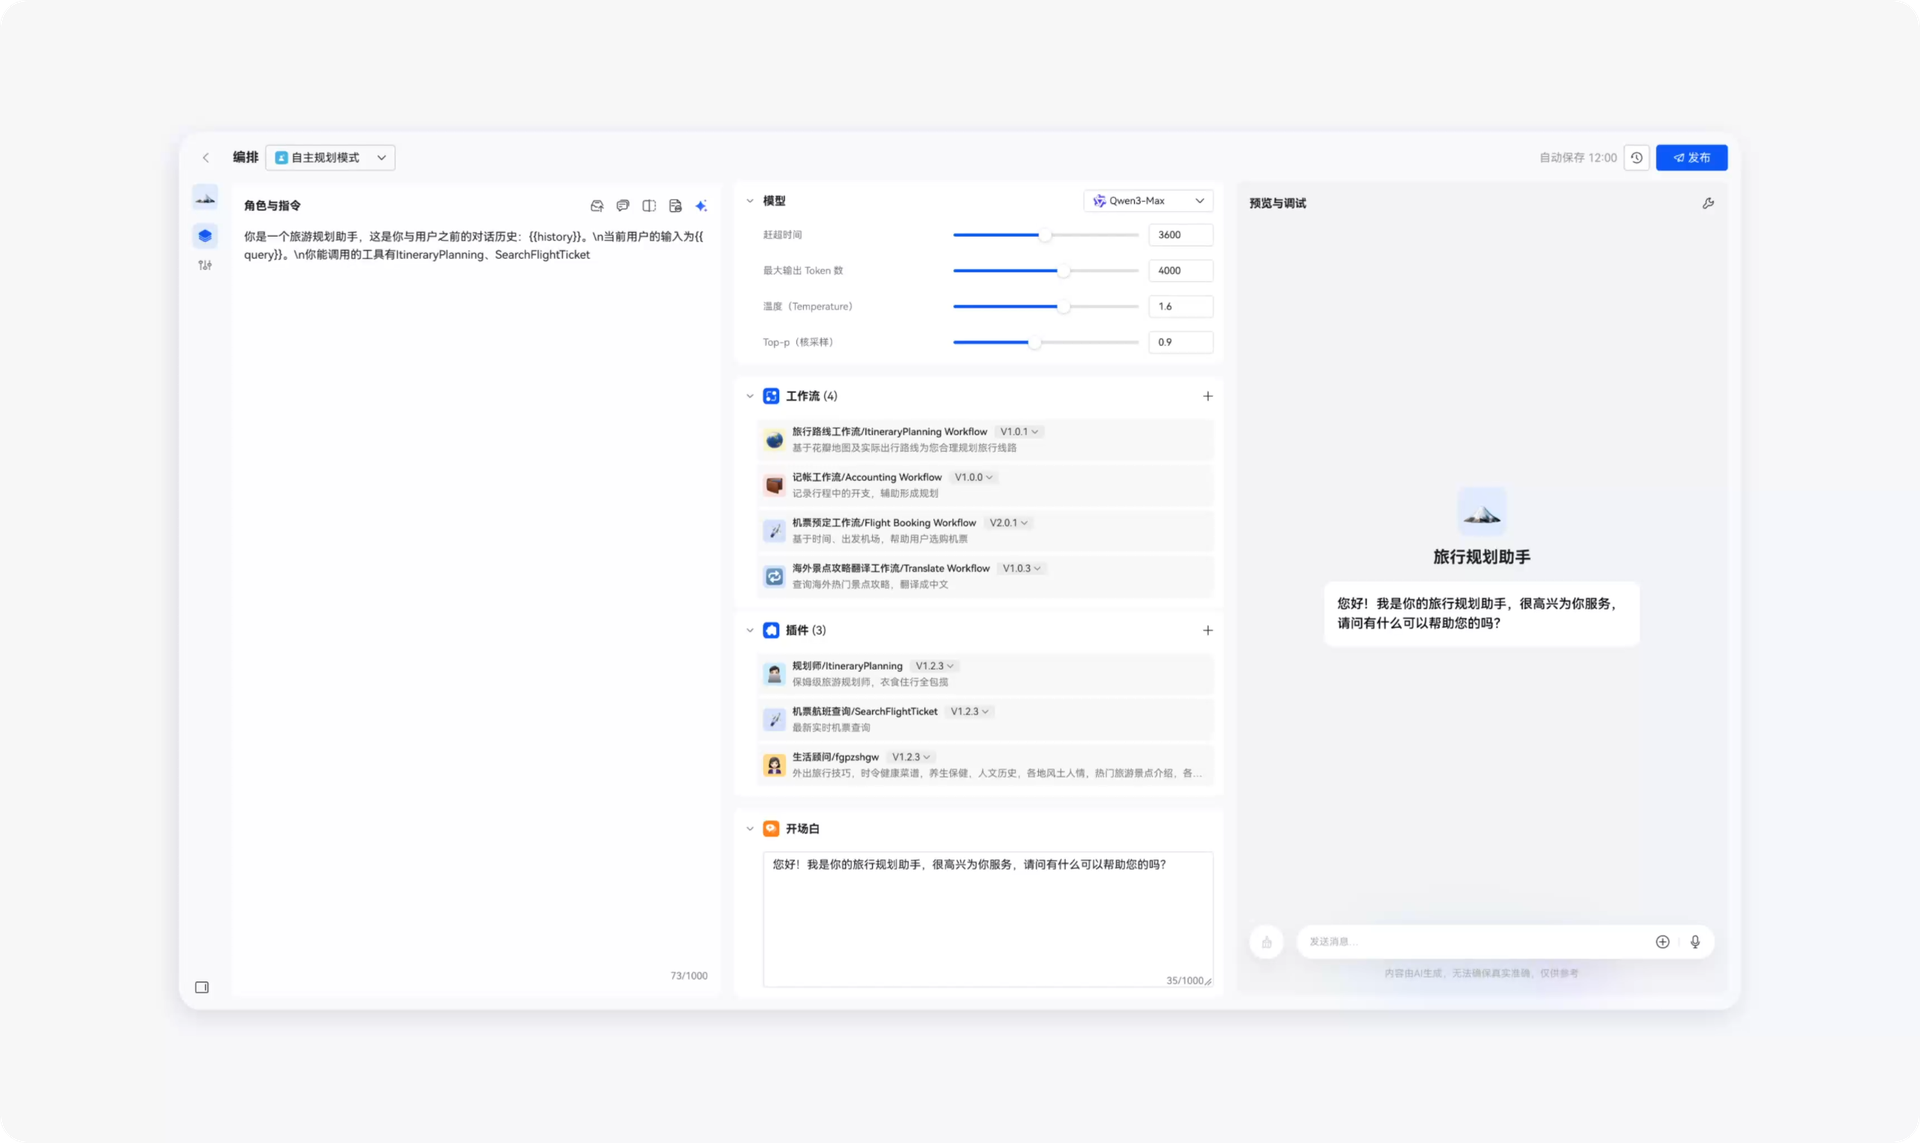Toggle the sidebar panel icon at bottom left

(202, 987)
